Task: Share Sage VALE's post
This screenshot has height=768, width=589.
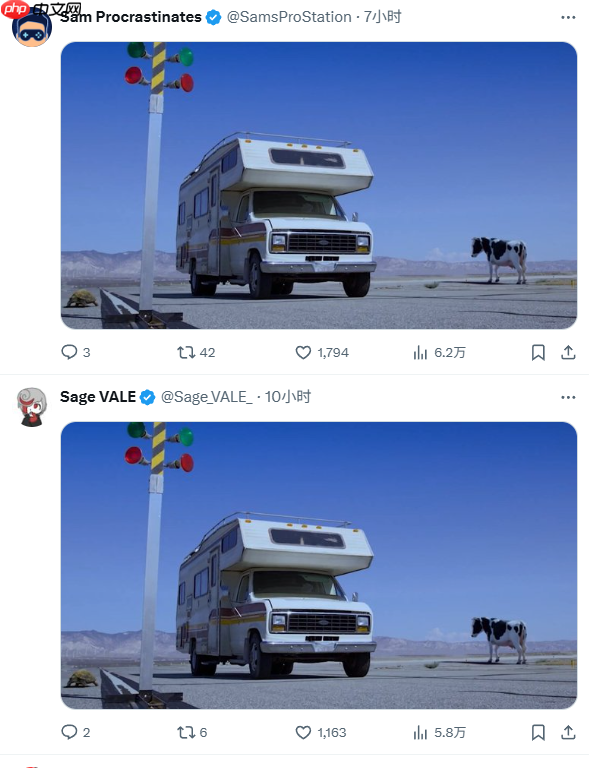Action: pyautogui.click(x=568, y=732)
